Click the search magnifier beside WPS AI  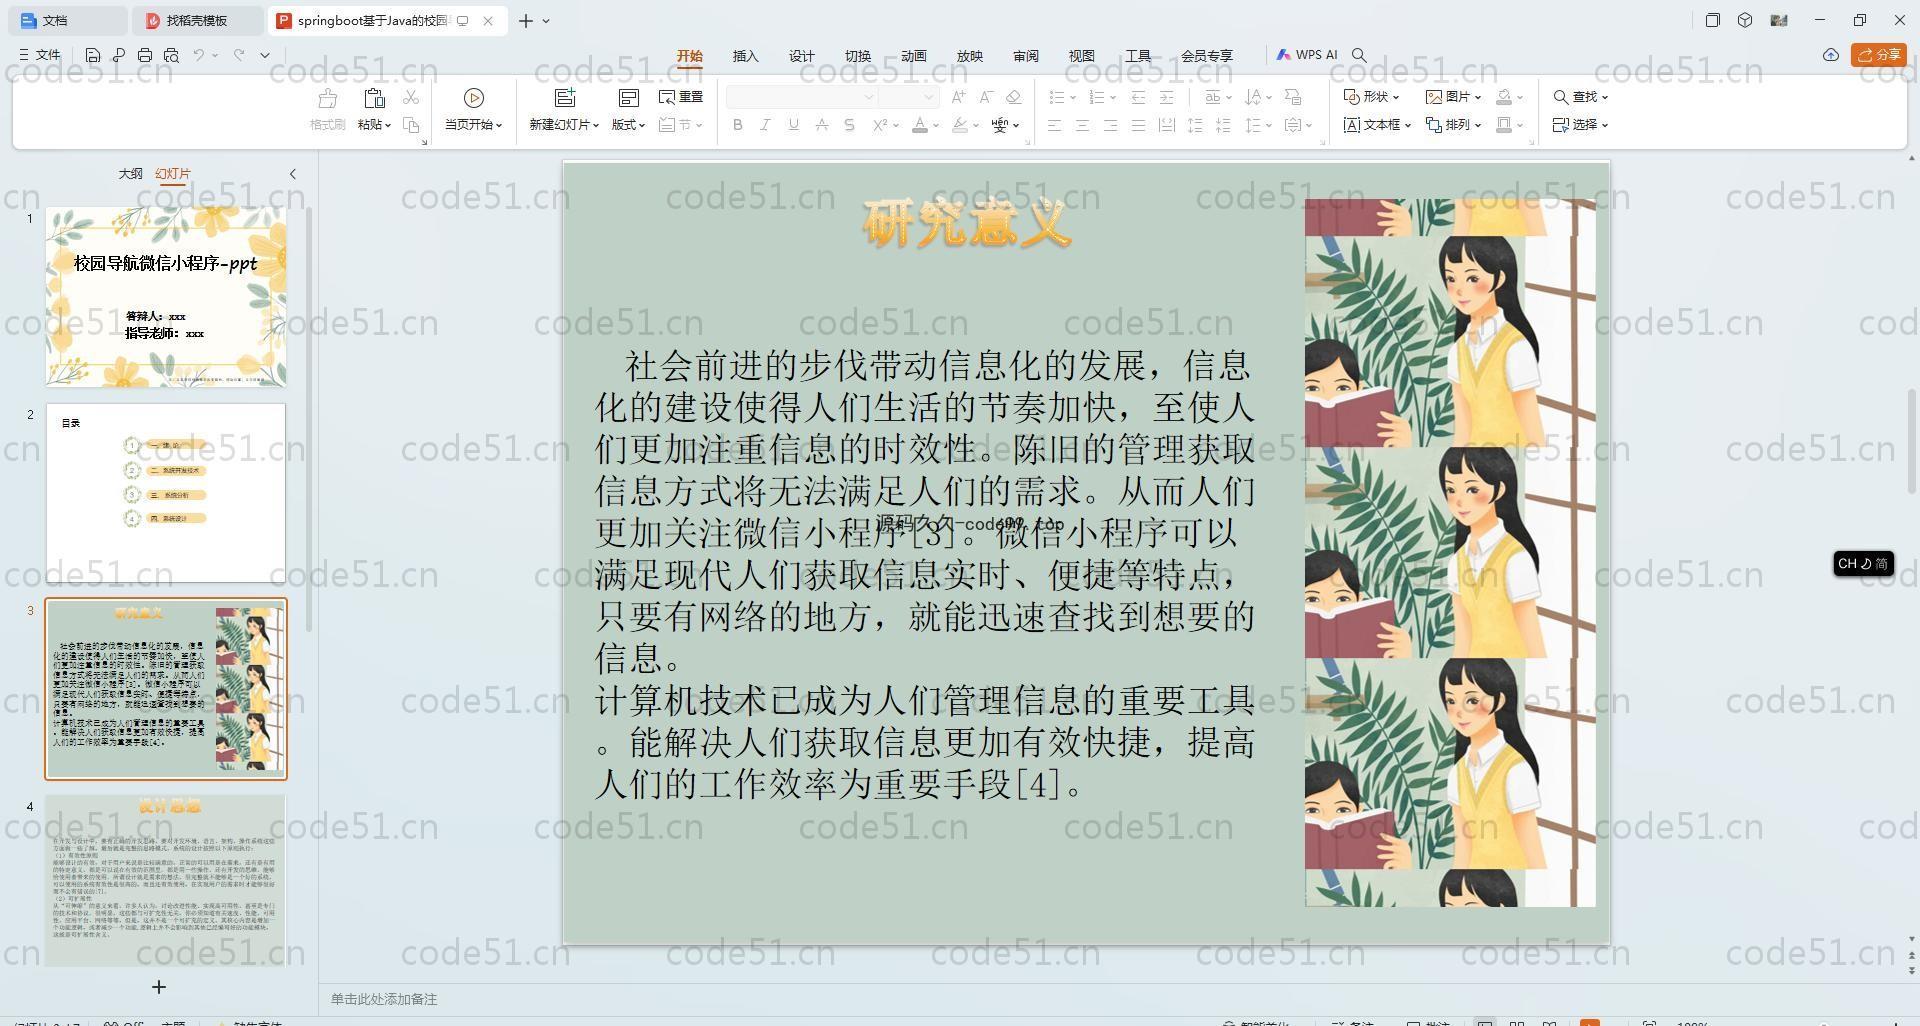coord(1359,55)
